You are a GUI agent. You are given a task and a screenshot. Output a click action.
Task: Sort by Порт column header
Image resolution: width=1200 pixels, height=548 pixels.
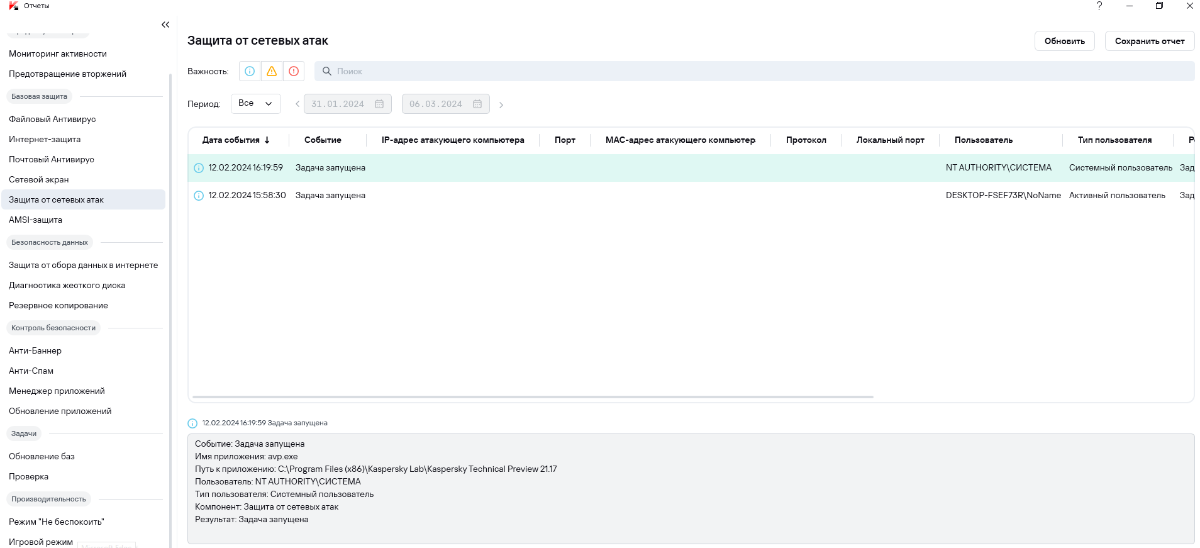click(565, 141)
